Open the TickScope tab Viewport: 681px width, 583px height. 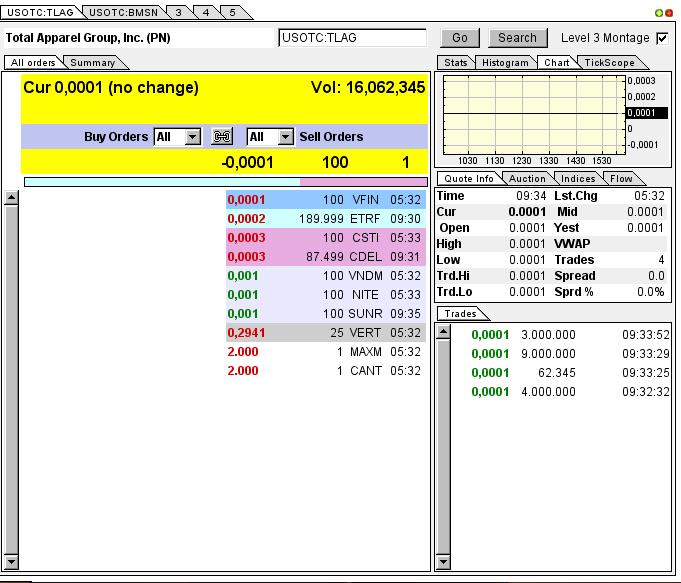click(609, 63)
